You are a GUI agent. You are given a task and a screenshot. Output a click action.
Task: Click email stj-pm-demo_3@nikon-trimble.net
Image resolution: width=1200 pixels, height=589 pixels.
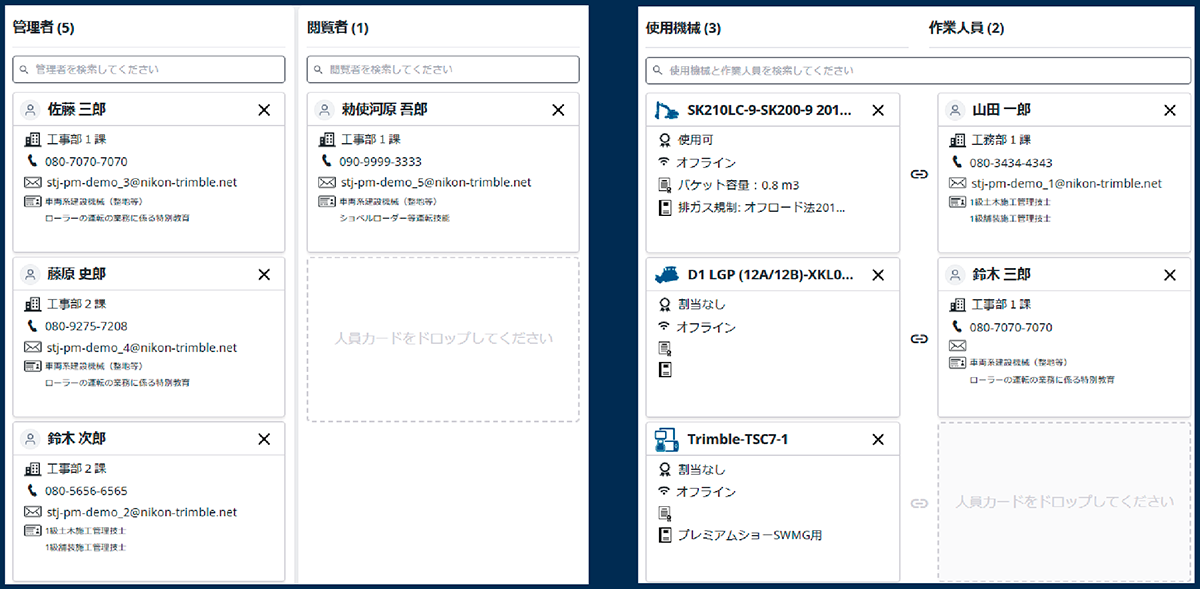pos(141,183)
